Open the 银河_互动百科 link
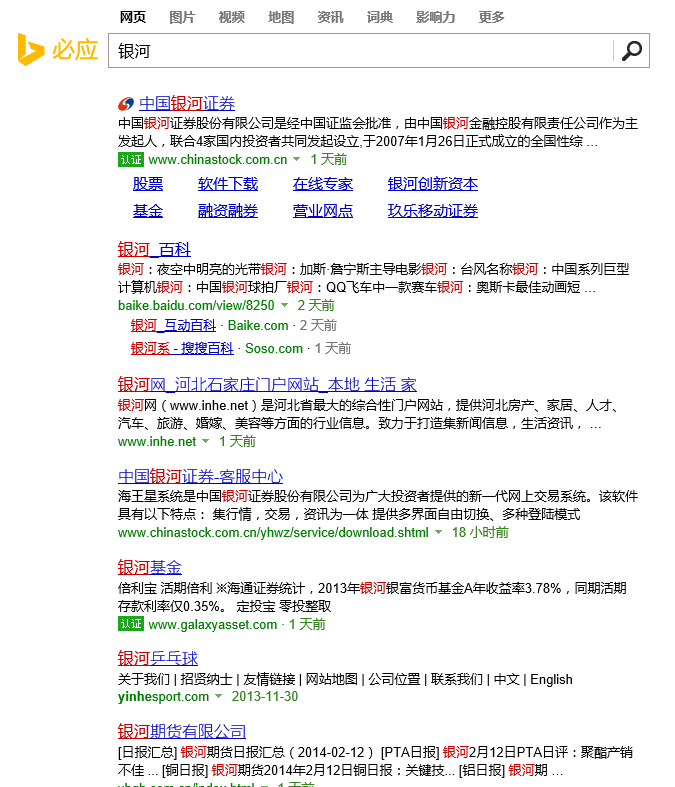675x787 pixels. tap(173, 325)
